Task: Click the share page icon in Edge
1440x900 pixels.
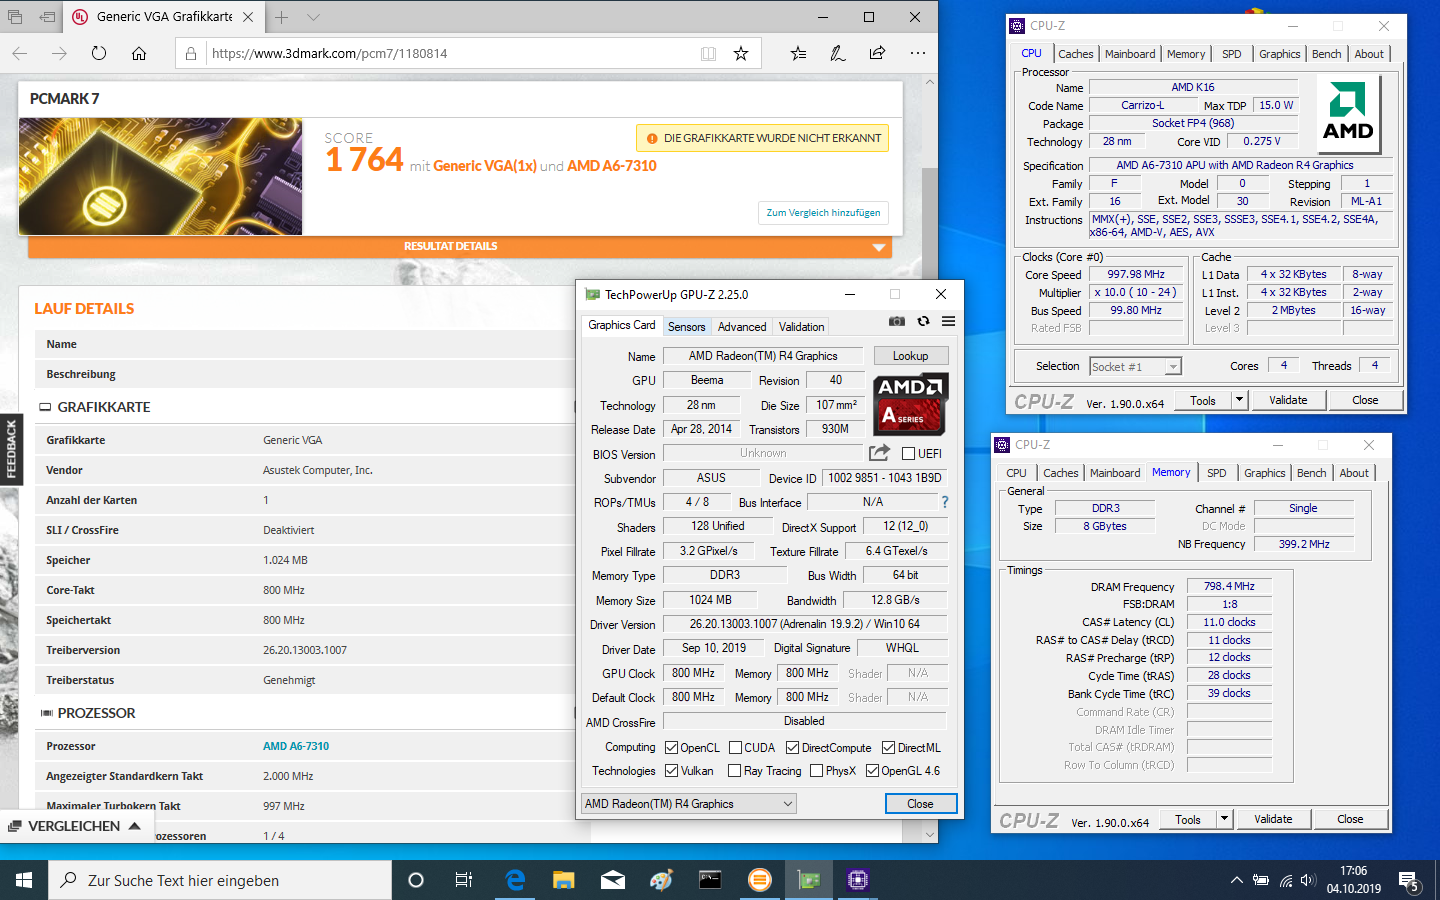Action: tap(877, 53)
